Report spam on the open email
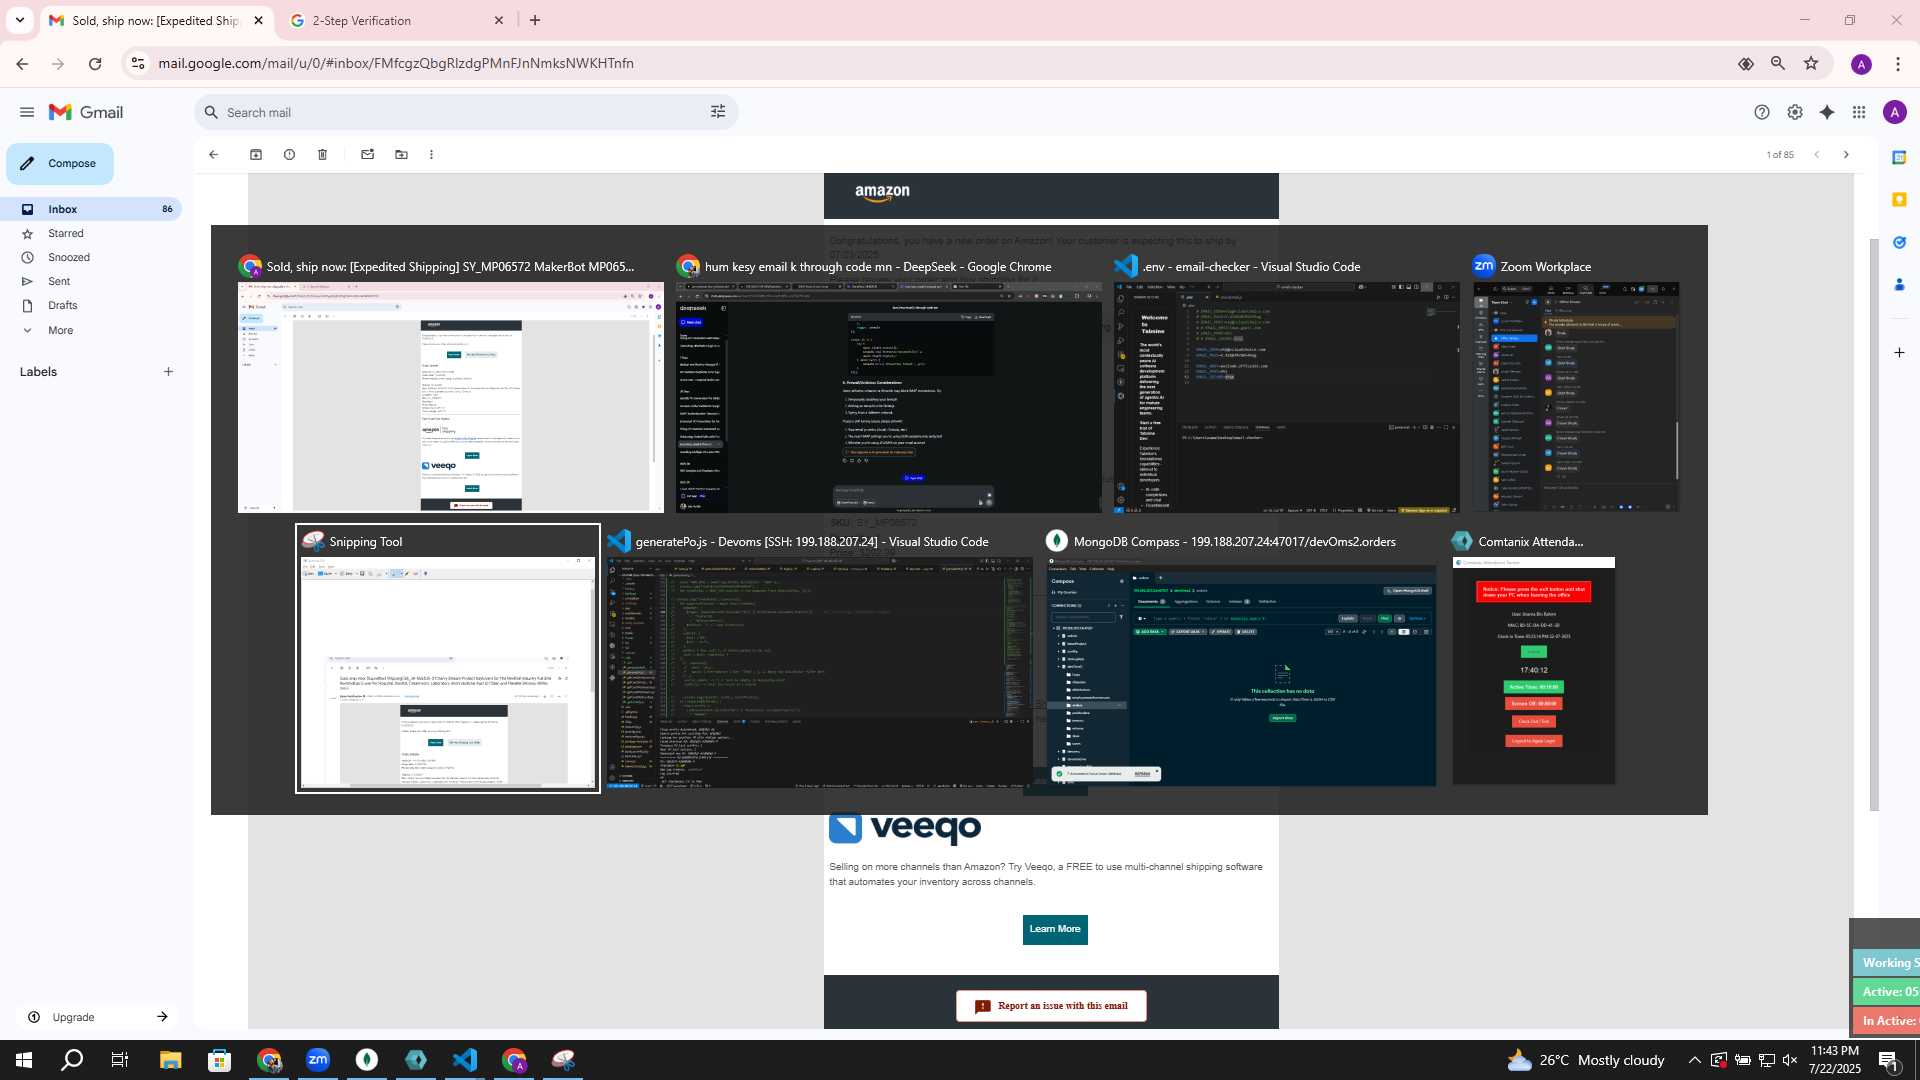 coord(289,155)
